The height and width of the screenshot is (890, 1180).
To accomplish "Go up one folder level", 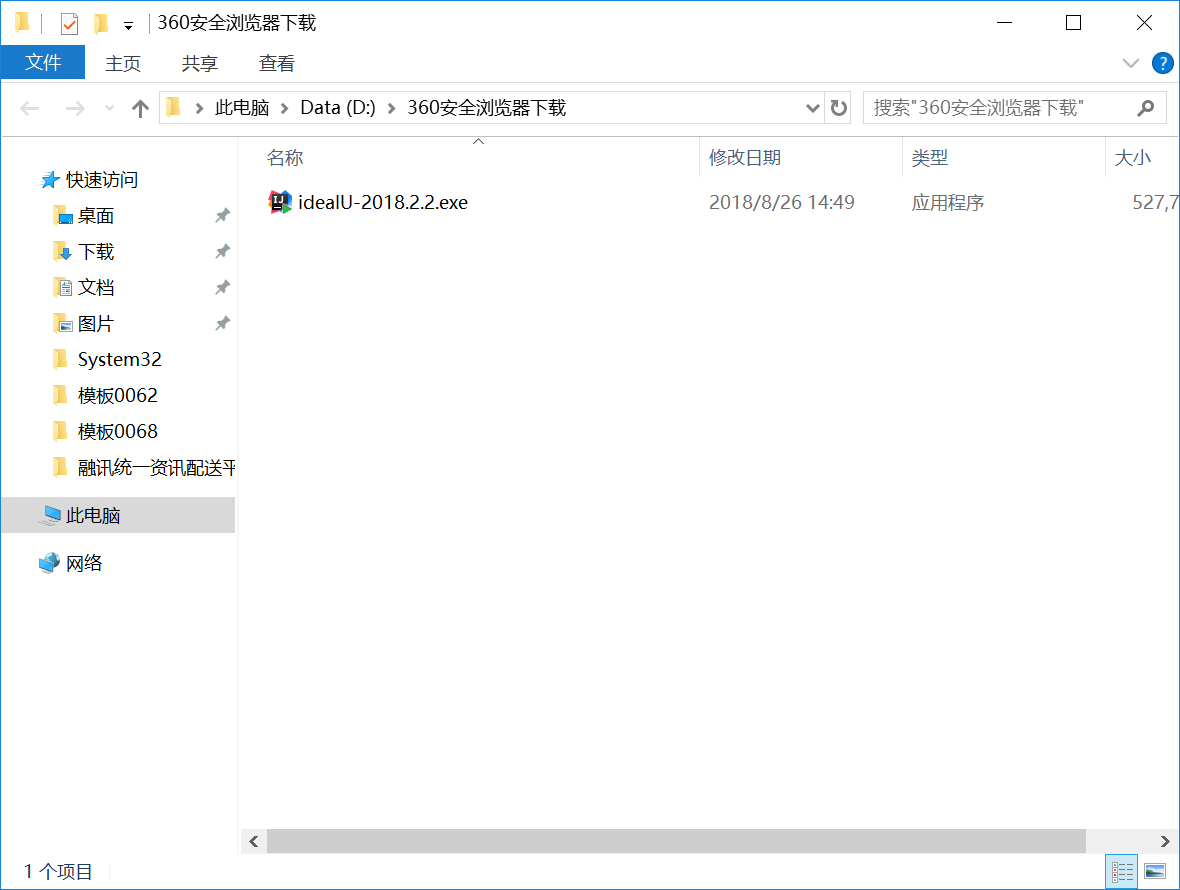I will tap(140, 109).
